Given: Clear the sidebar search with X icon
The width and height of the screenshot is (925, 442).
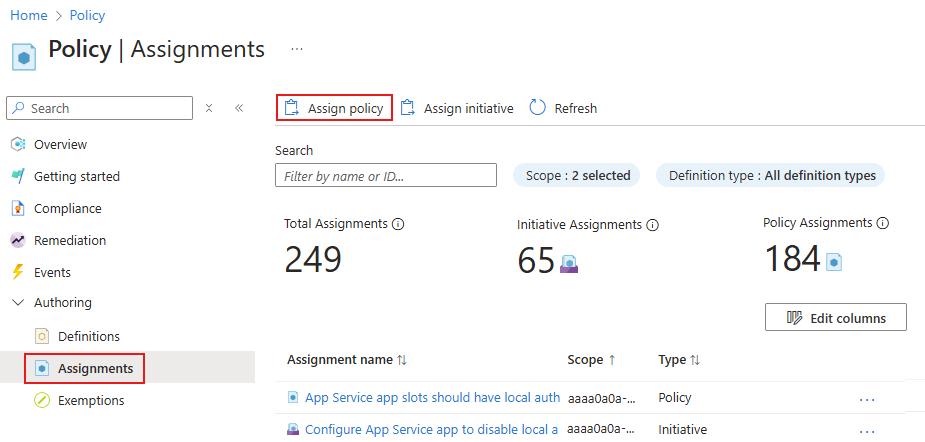Looking at the screenshot, I should coord(209,108).
